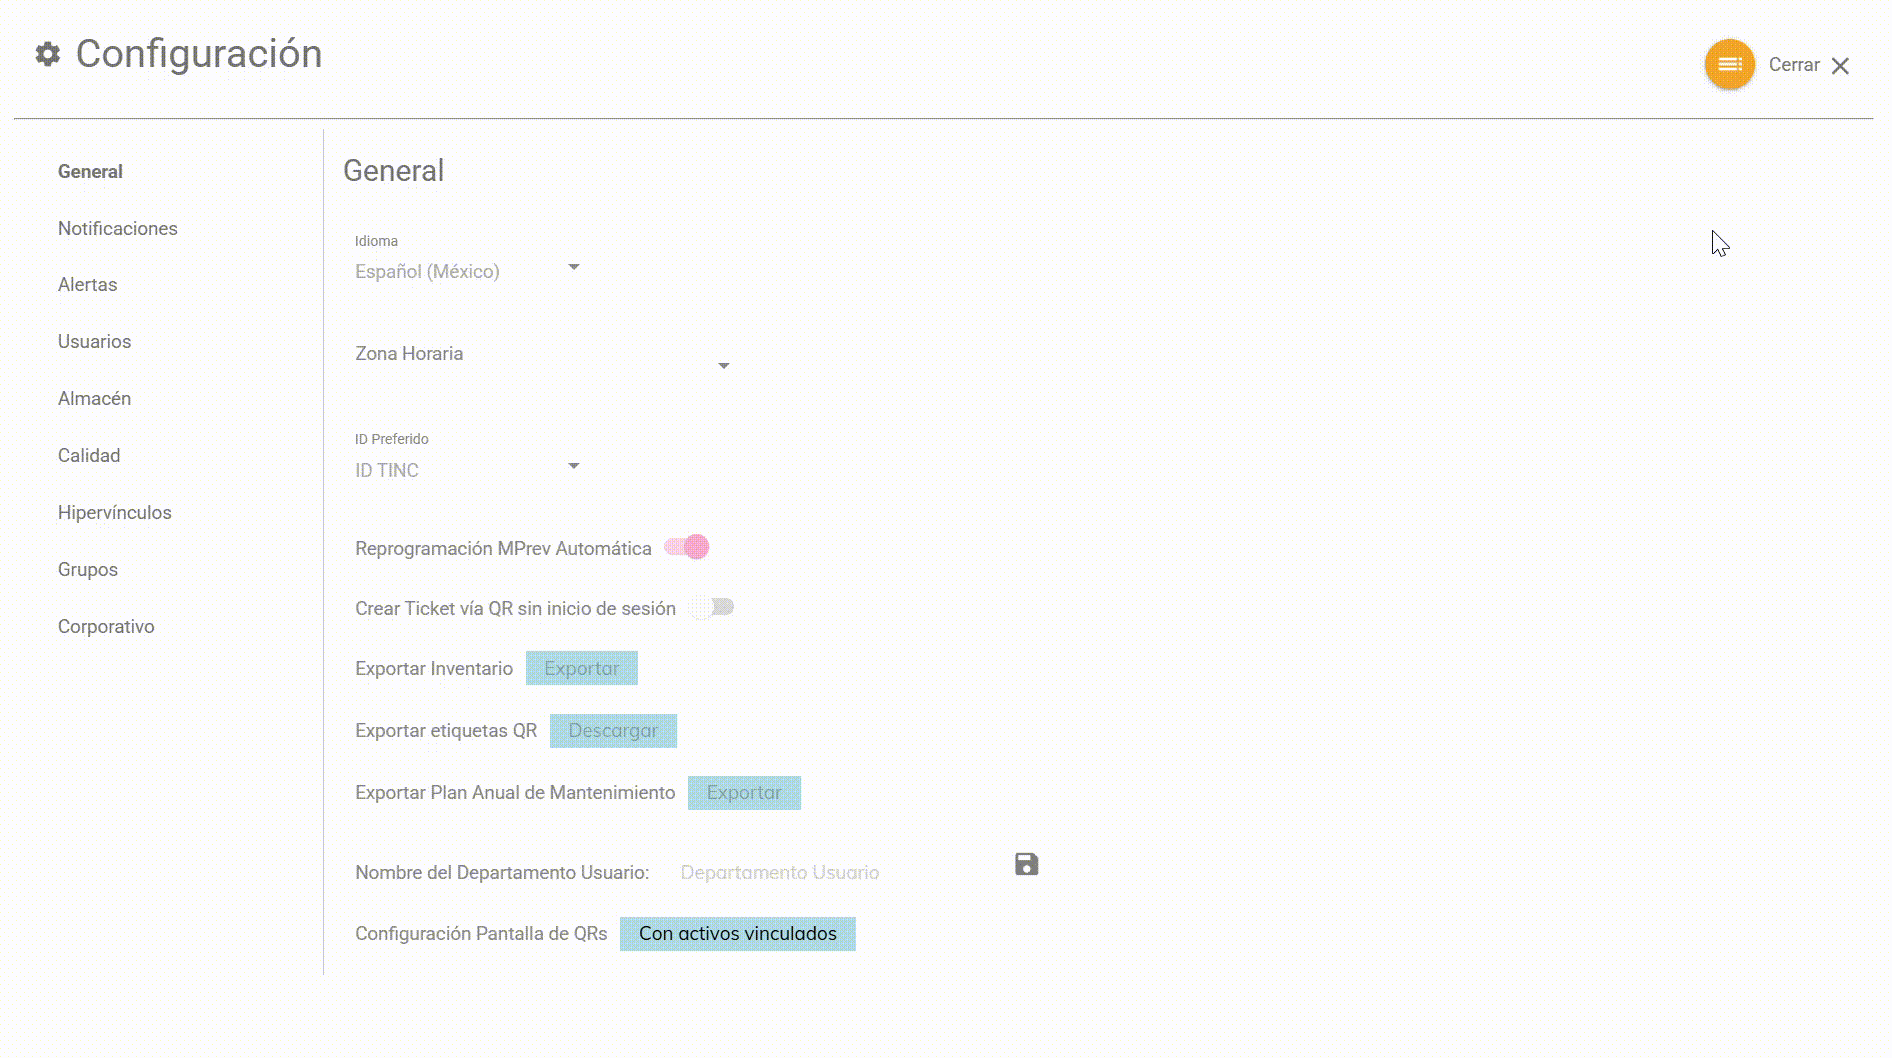Select the General settings tab
This screenshot has width=1892, height=1058.
(x=90, y=172)
